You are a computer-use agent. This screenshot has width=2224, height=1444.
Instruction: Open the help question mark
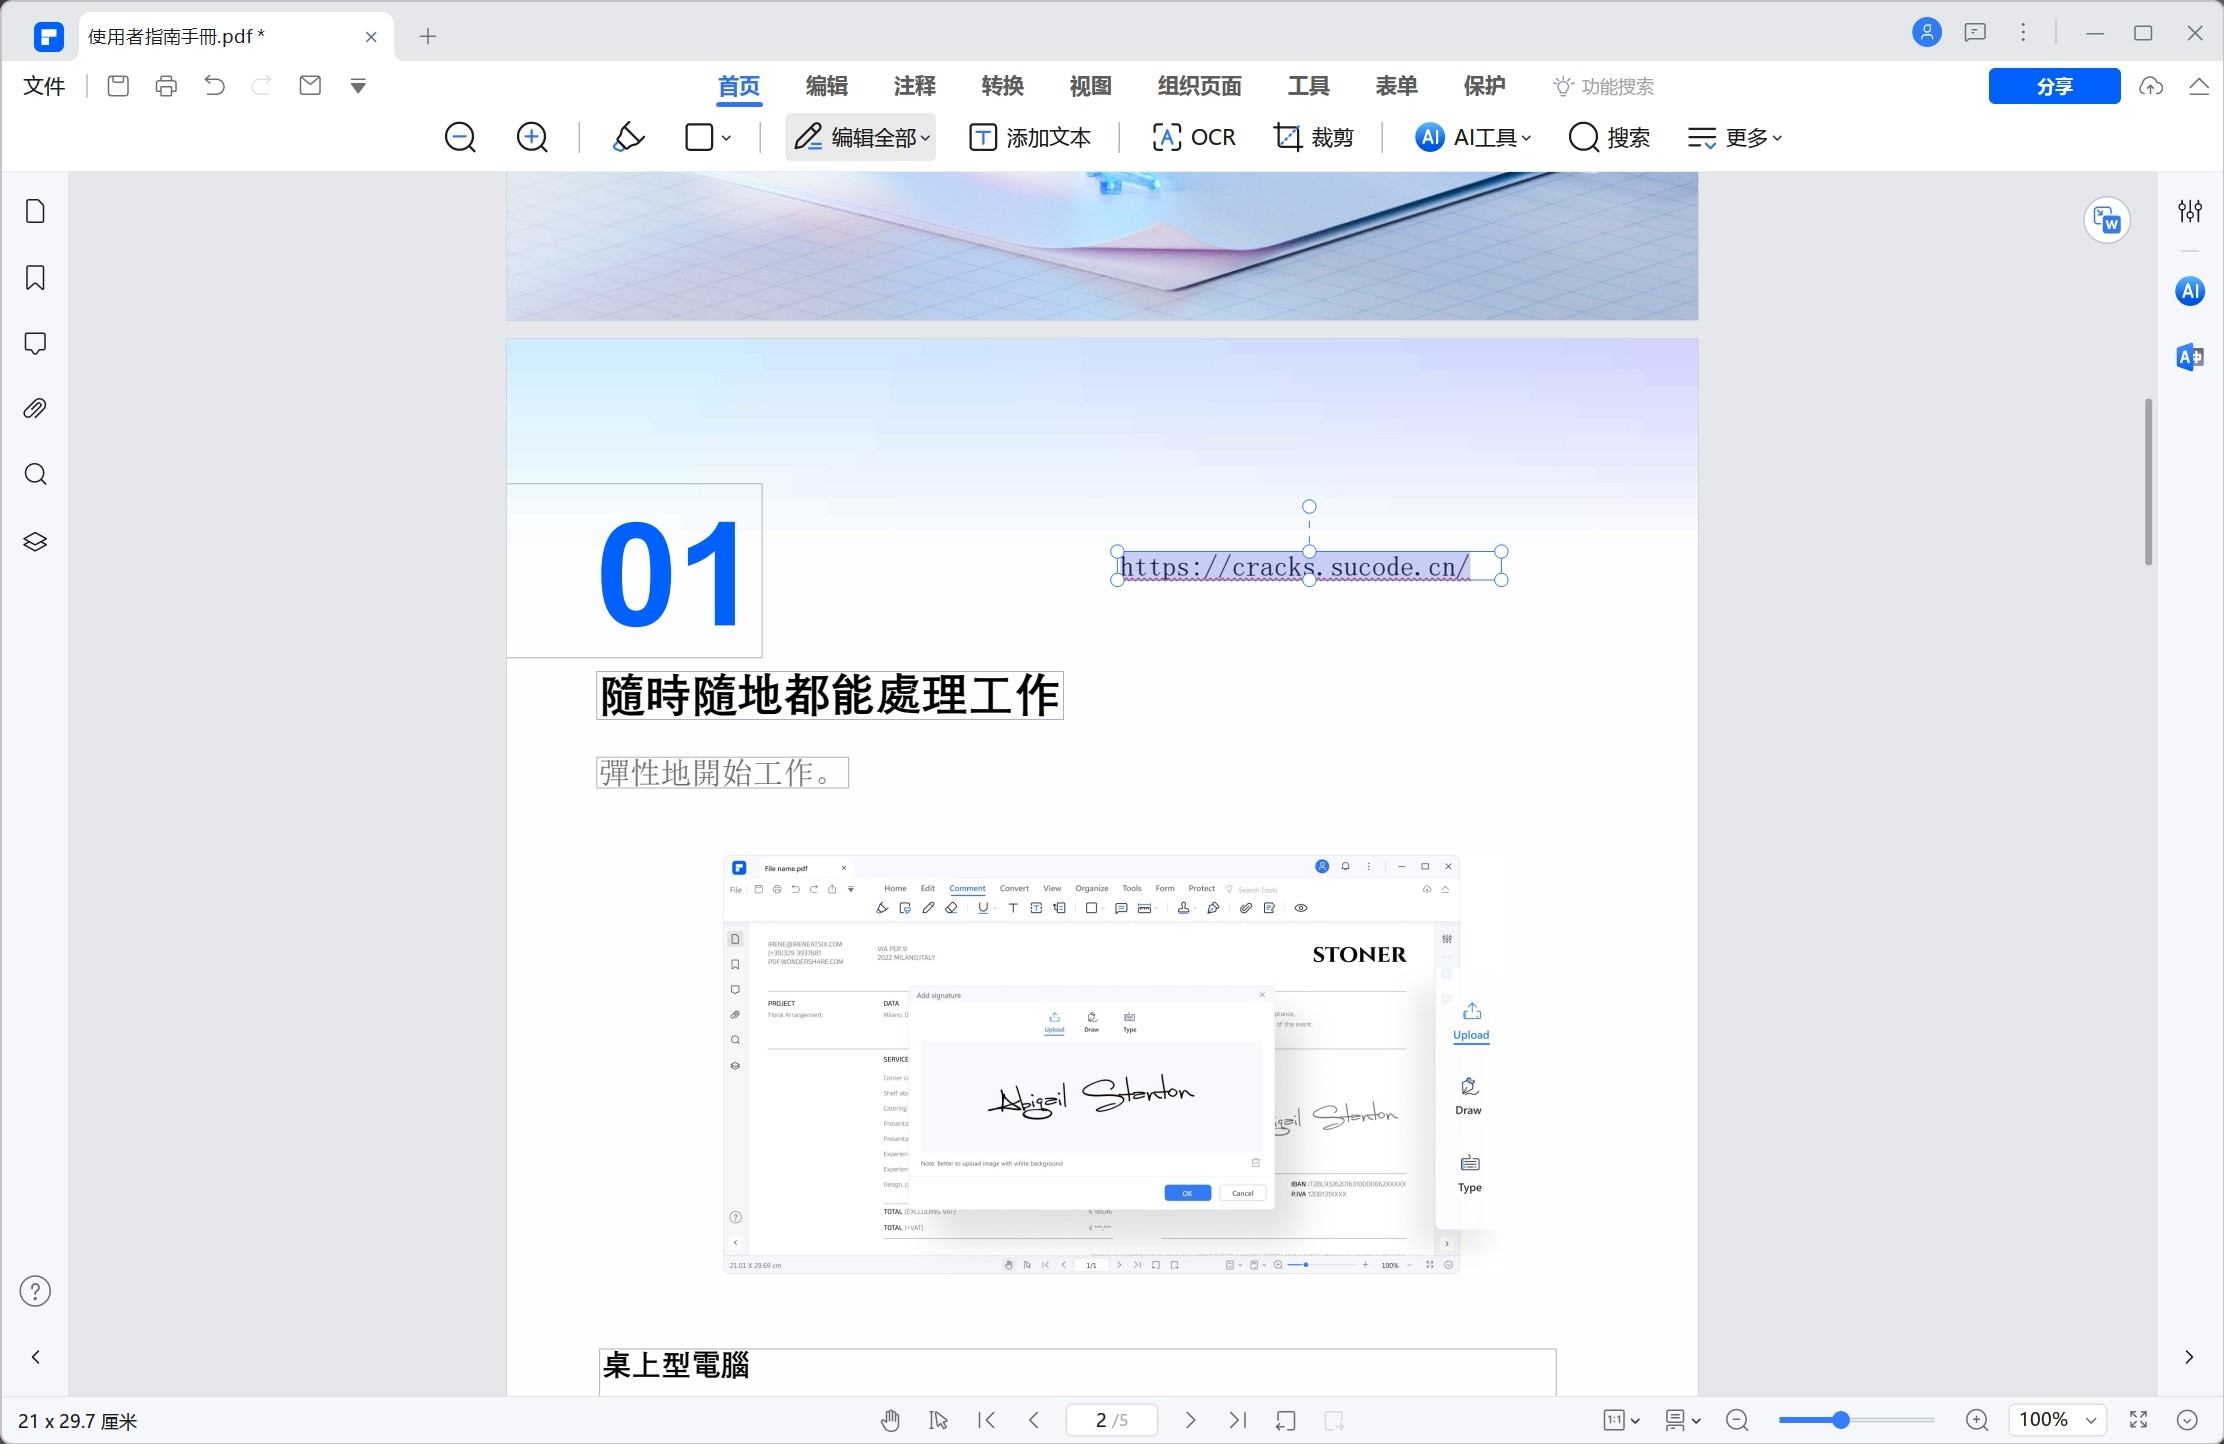pos(35,1291)
